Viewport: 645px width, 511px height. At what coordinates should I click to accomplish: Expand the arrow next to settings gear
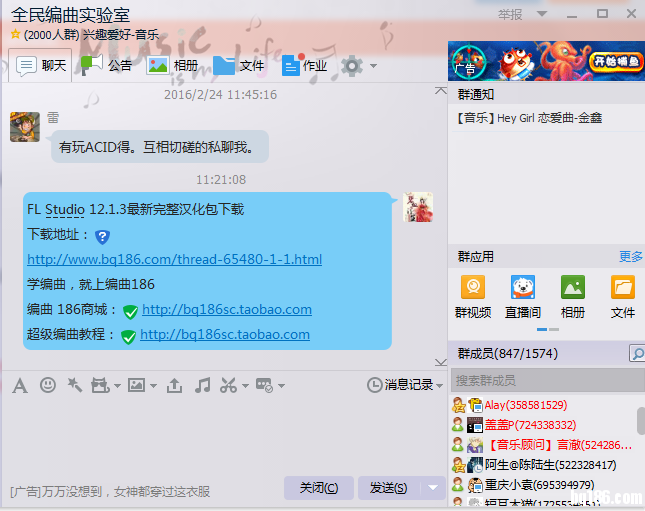point(373,66)
